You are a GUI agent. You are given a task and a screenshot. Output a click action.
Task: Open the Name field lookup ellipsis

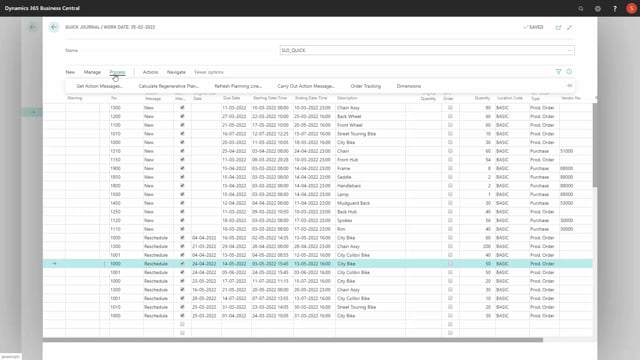tap(570, 50)
